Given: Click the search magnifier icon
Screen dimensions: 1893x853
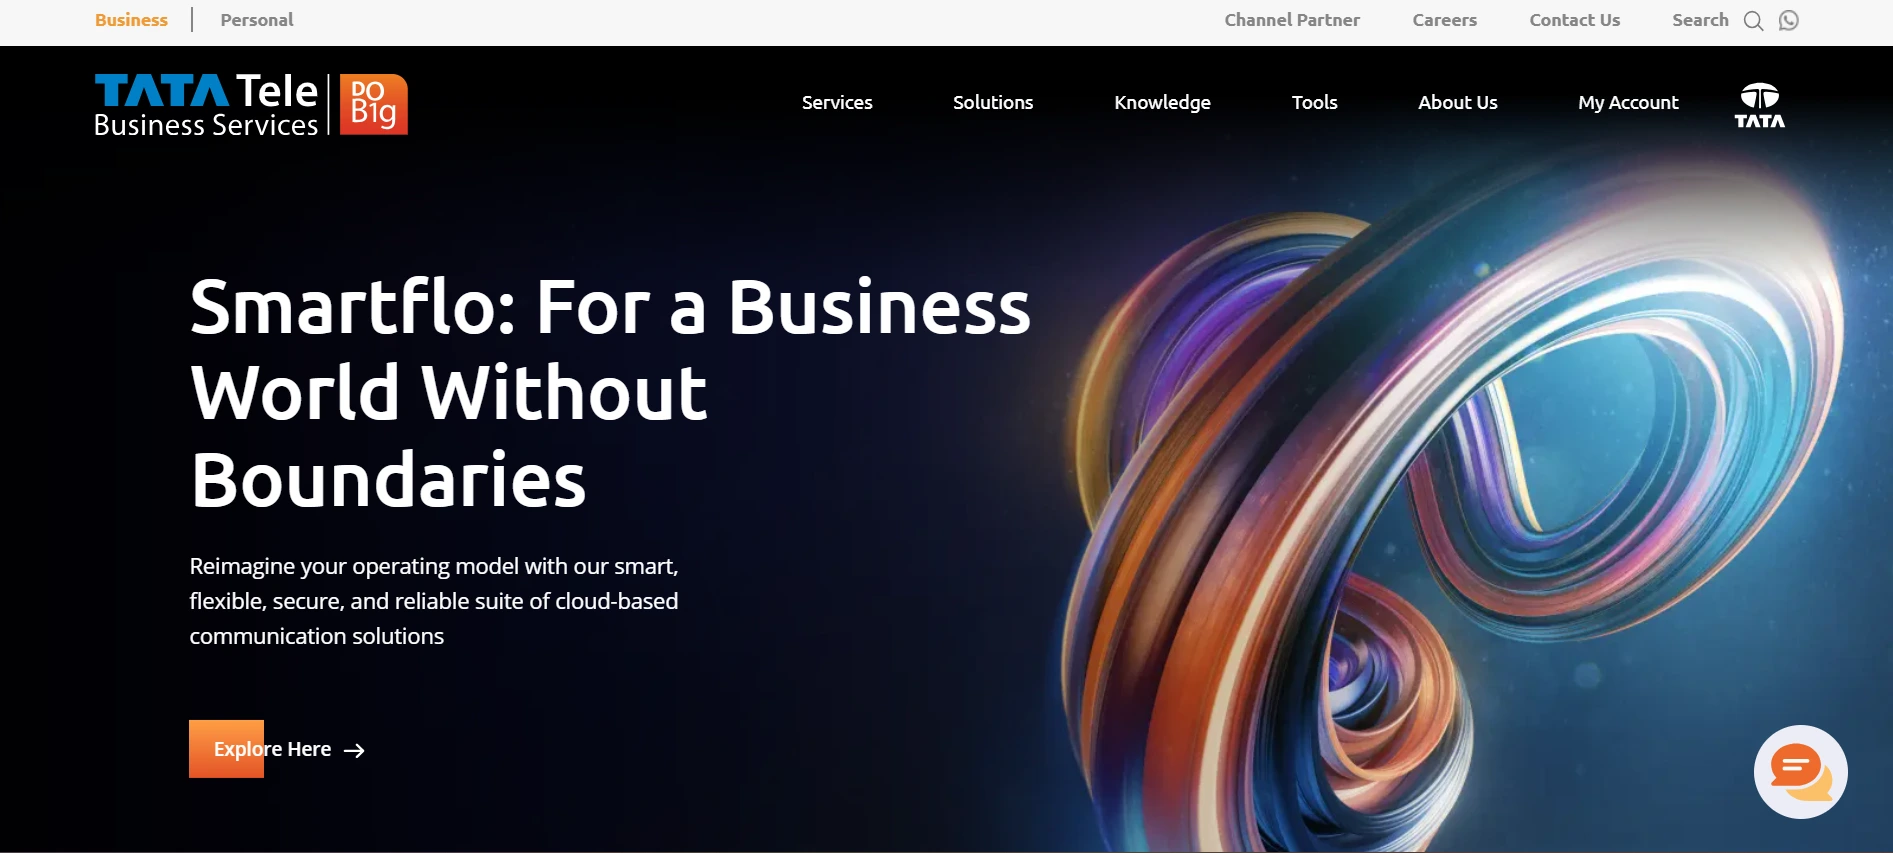Looking at the screenshot, I should pyautogui.click(x=1753, y=21).
